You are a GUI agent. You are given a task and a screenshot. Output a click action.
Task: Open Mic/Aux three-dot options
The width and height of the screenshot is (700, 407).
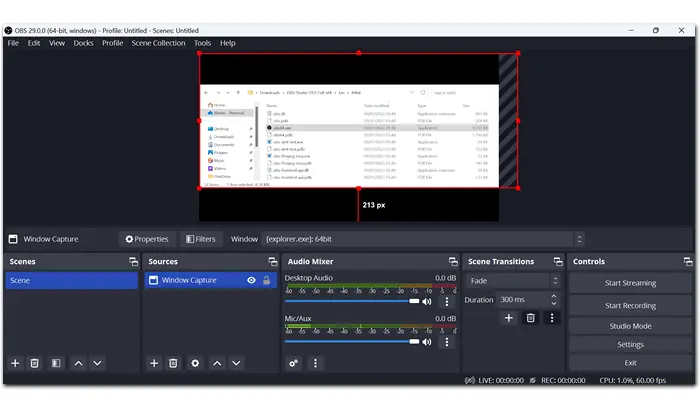(446, 342)
